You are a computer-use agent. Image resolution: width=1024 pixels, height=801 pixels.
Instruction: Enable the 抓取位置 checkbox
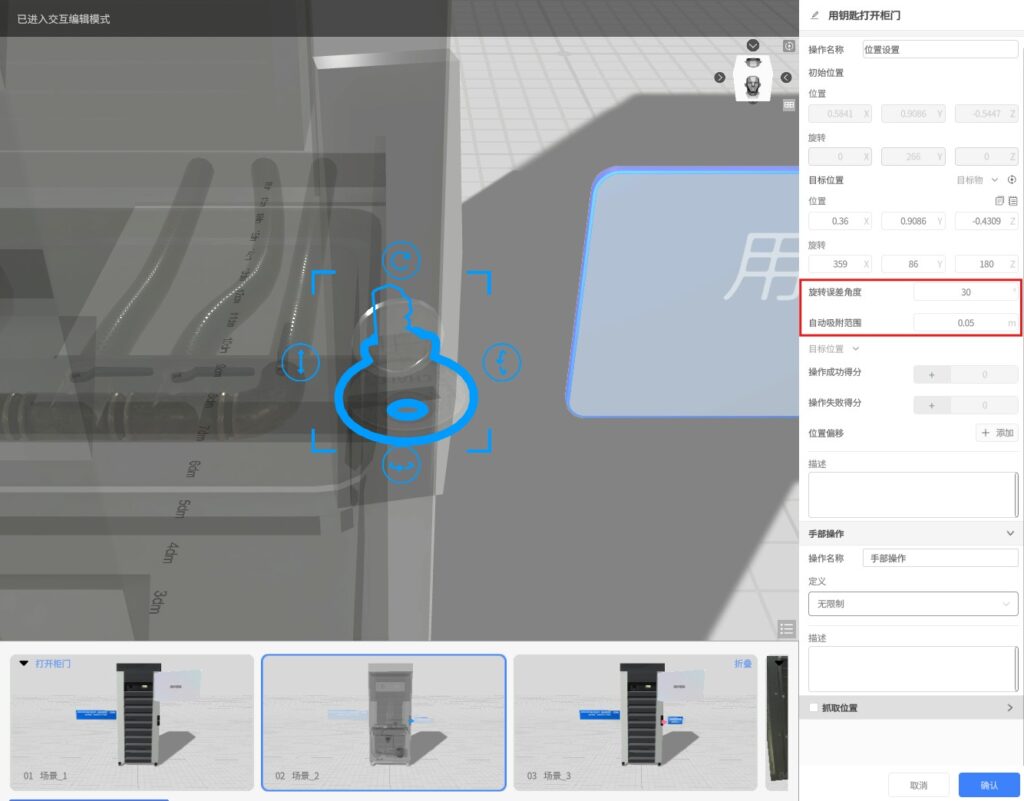coord(814,708)
